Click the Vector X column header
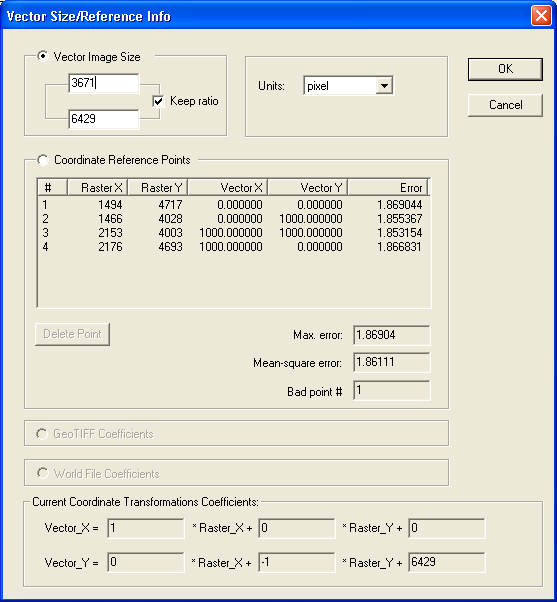 pyautogui.click(x=228, y=187)
